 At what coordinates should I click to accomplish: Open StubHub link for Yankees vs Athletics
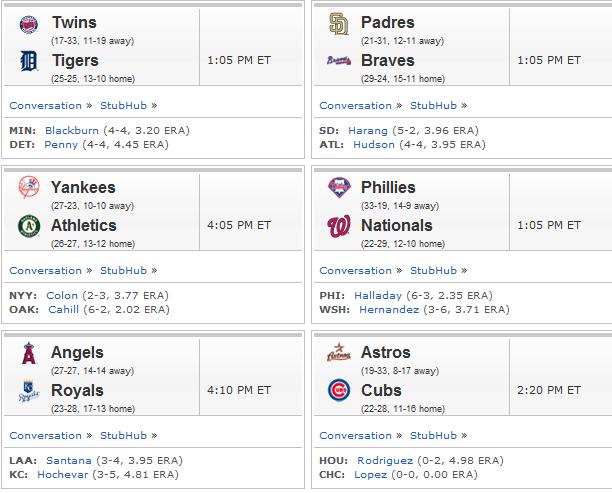[123, 271]
